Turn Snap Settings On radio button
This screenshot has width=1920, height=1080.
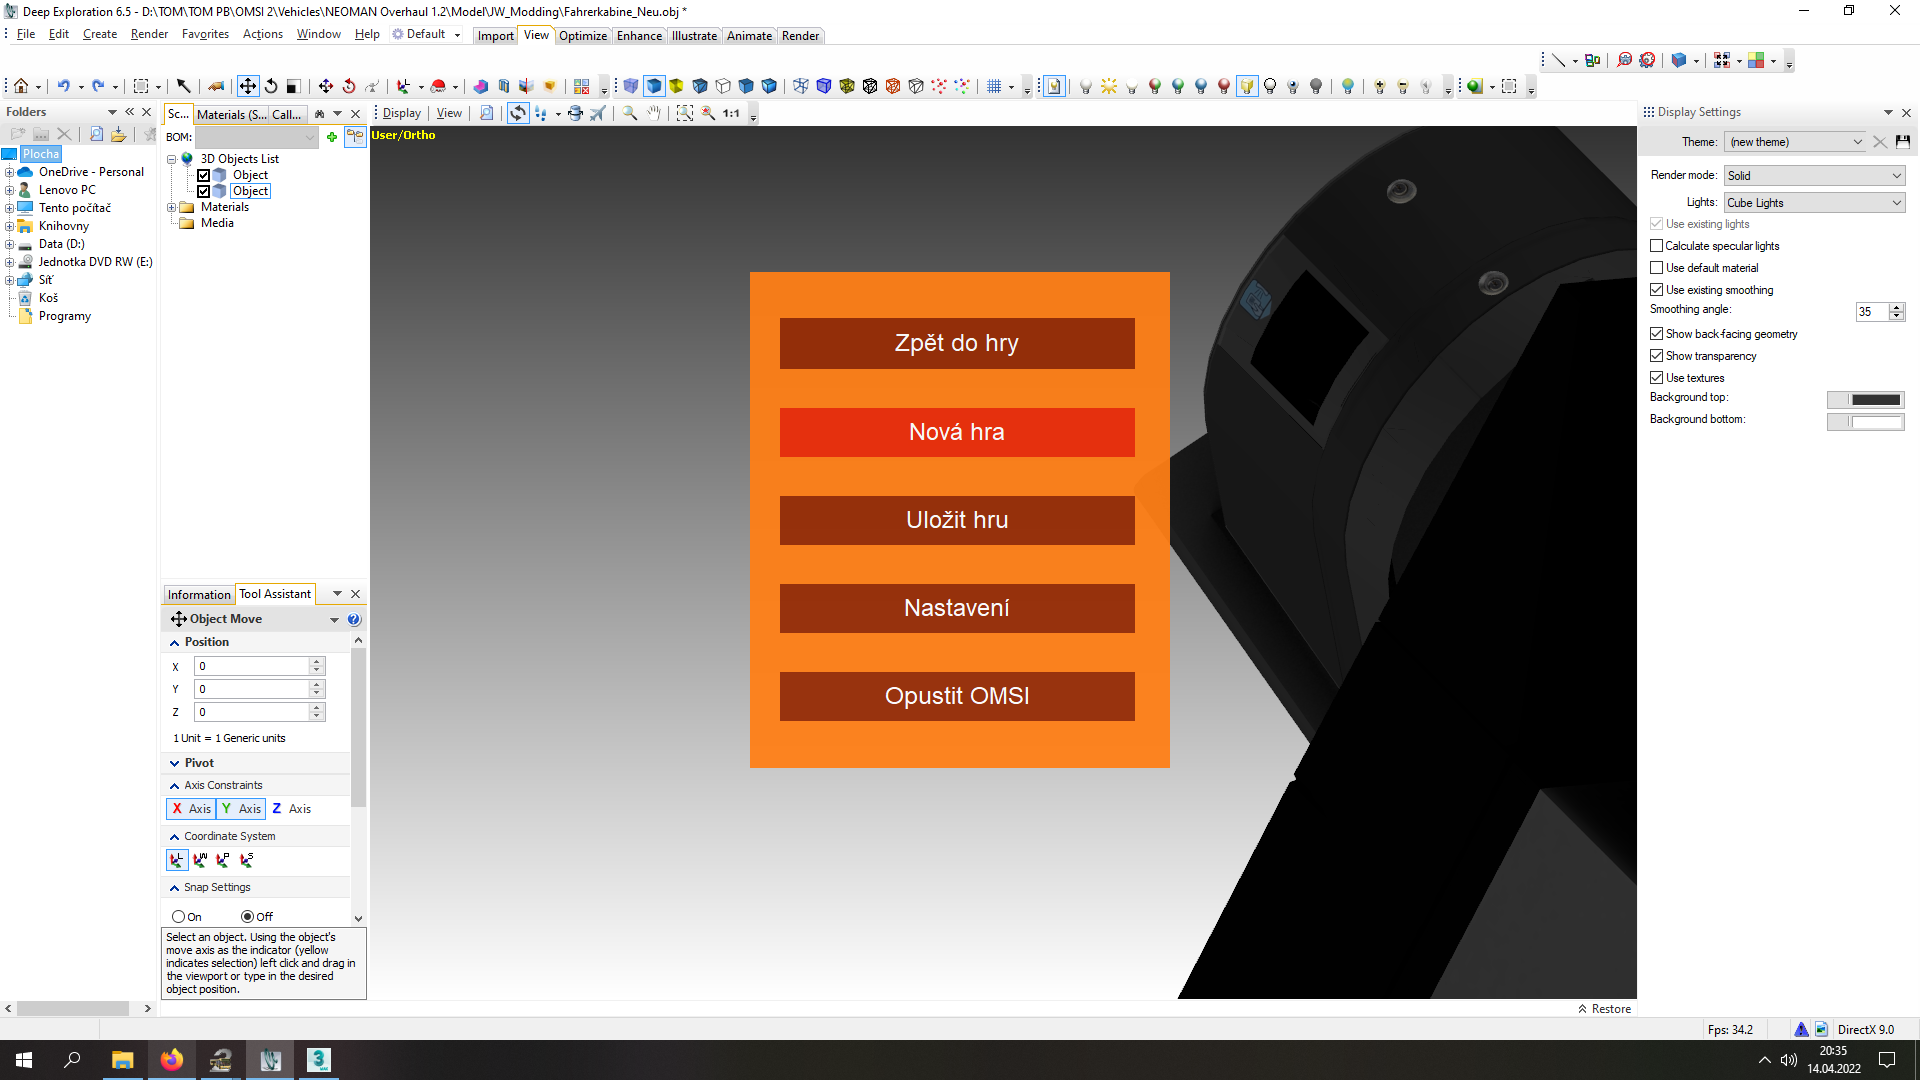(178, 916)
